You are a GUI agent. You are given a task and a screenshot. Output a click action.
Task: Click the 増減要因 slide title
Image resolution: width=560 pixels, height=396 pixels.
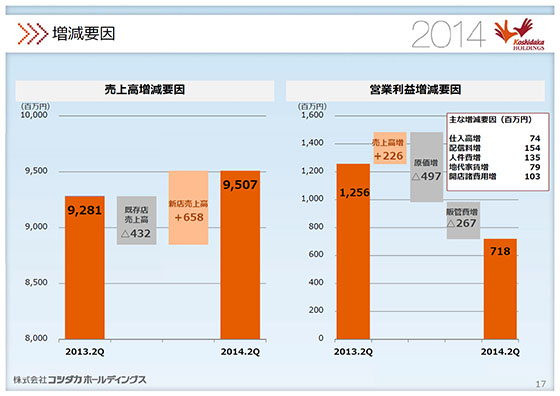tap(84, 34)
